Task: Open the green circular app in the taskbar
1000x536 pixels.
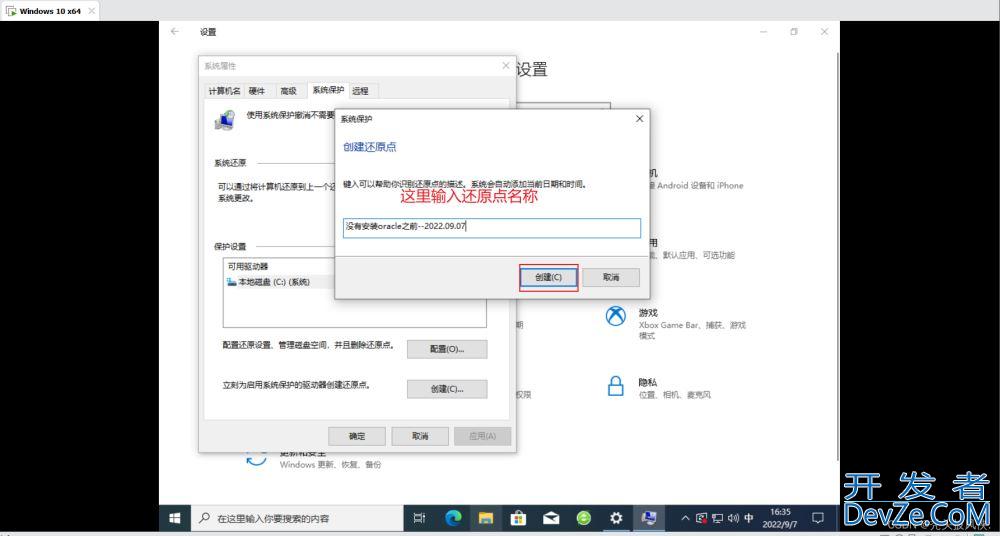Action: (x=584, y=517)
